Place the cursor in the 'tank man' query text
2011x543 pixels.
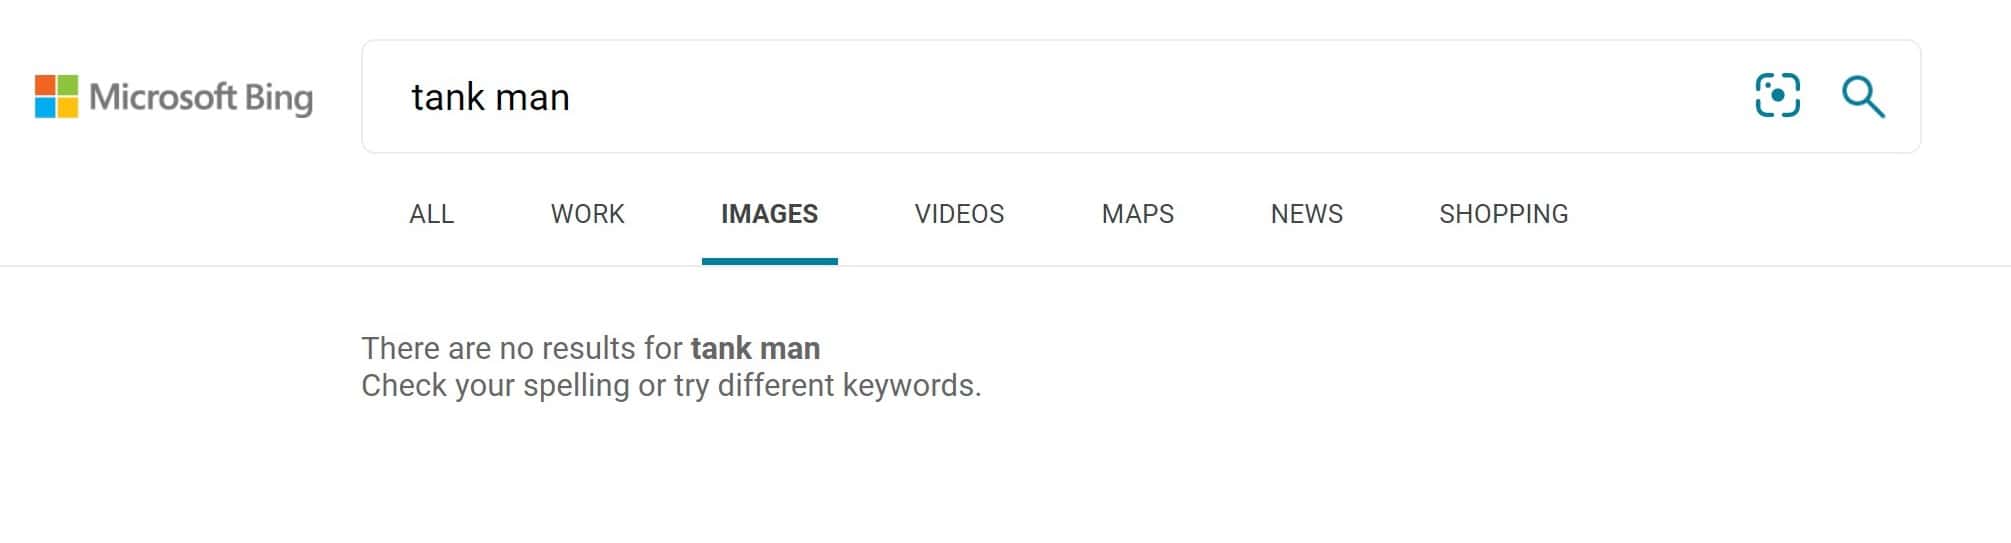tap(490, 97)
